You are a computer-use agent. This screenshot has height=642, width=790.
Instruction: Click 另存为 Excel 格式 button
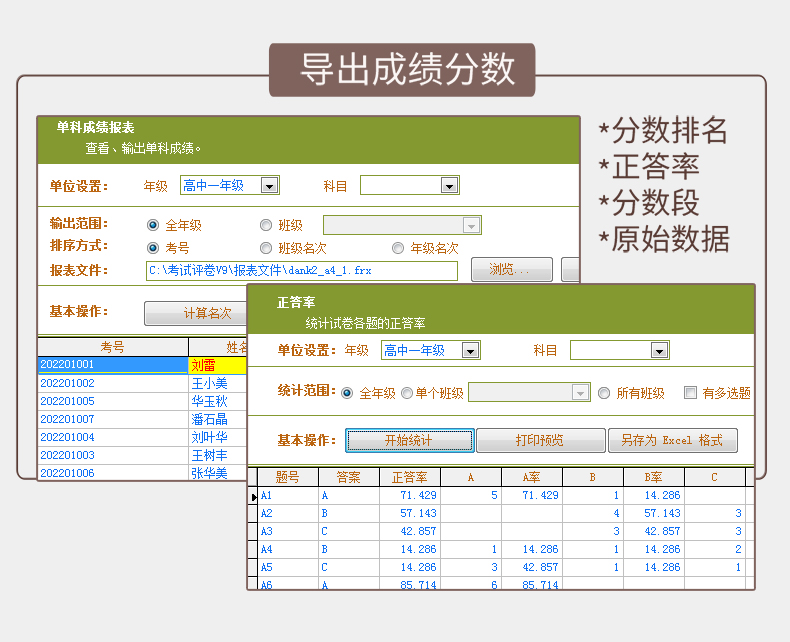(672, 440)
